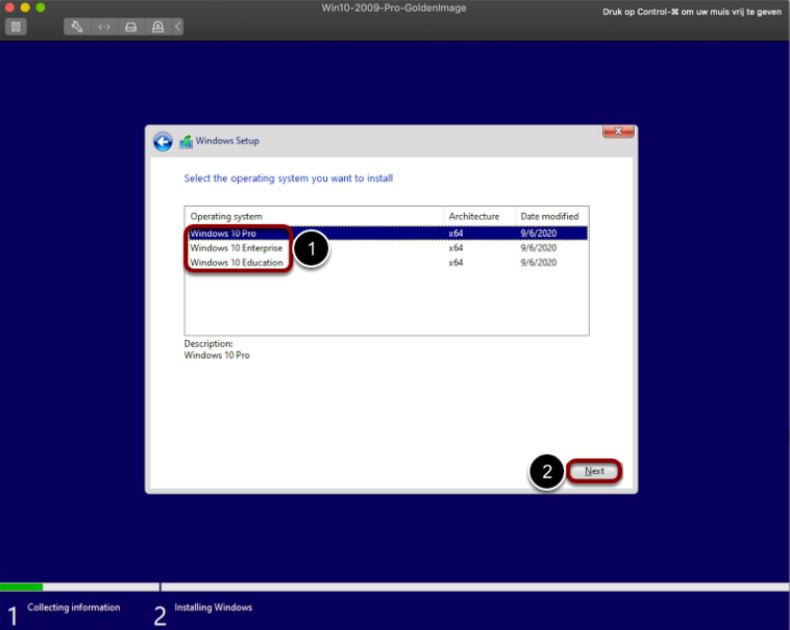Choose Windows 10 Education in the list
Screen dimensions: 790x630
pos(236,263)
